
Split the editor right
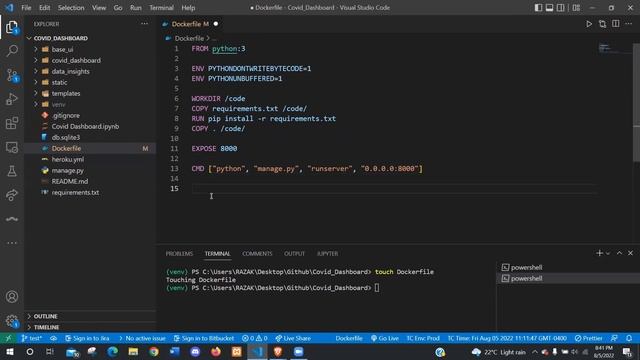pyautogui.click(x=616, y=24)
